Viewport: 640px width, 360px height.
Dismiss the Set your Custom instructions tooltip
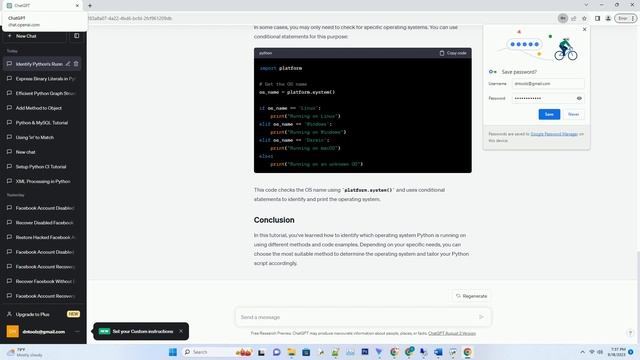(x=181, y=331)
